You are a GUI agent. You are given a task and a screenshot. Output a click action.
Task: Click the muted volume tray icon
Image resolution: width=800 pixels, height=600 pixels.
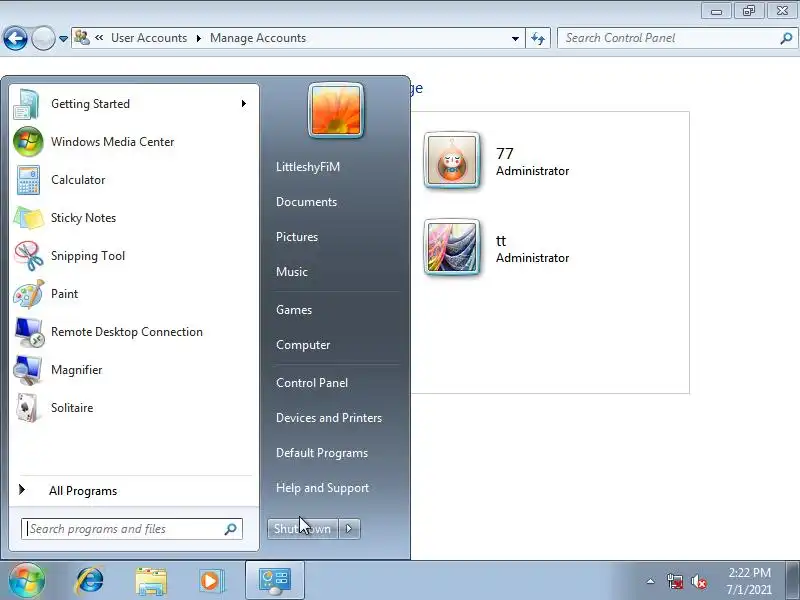[x=698, y=581]
